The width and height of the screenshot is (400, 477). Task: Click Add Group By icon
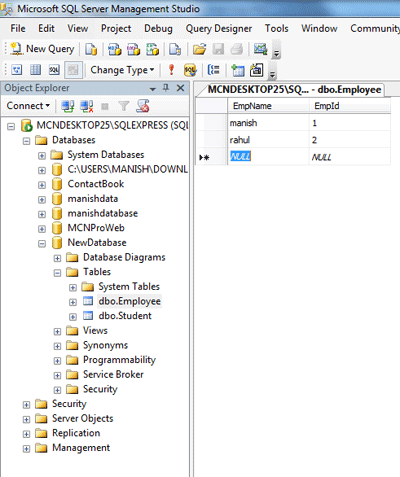click(213, 70)
